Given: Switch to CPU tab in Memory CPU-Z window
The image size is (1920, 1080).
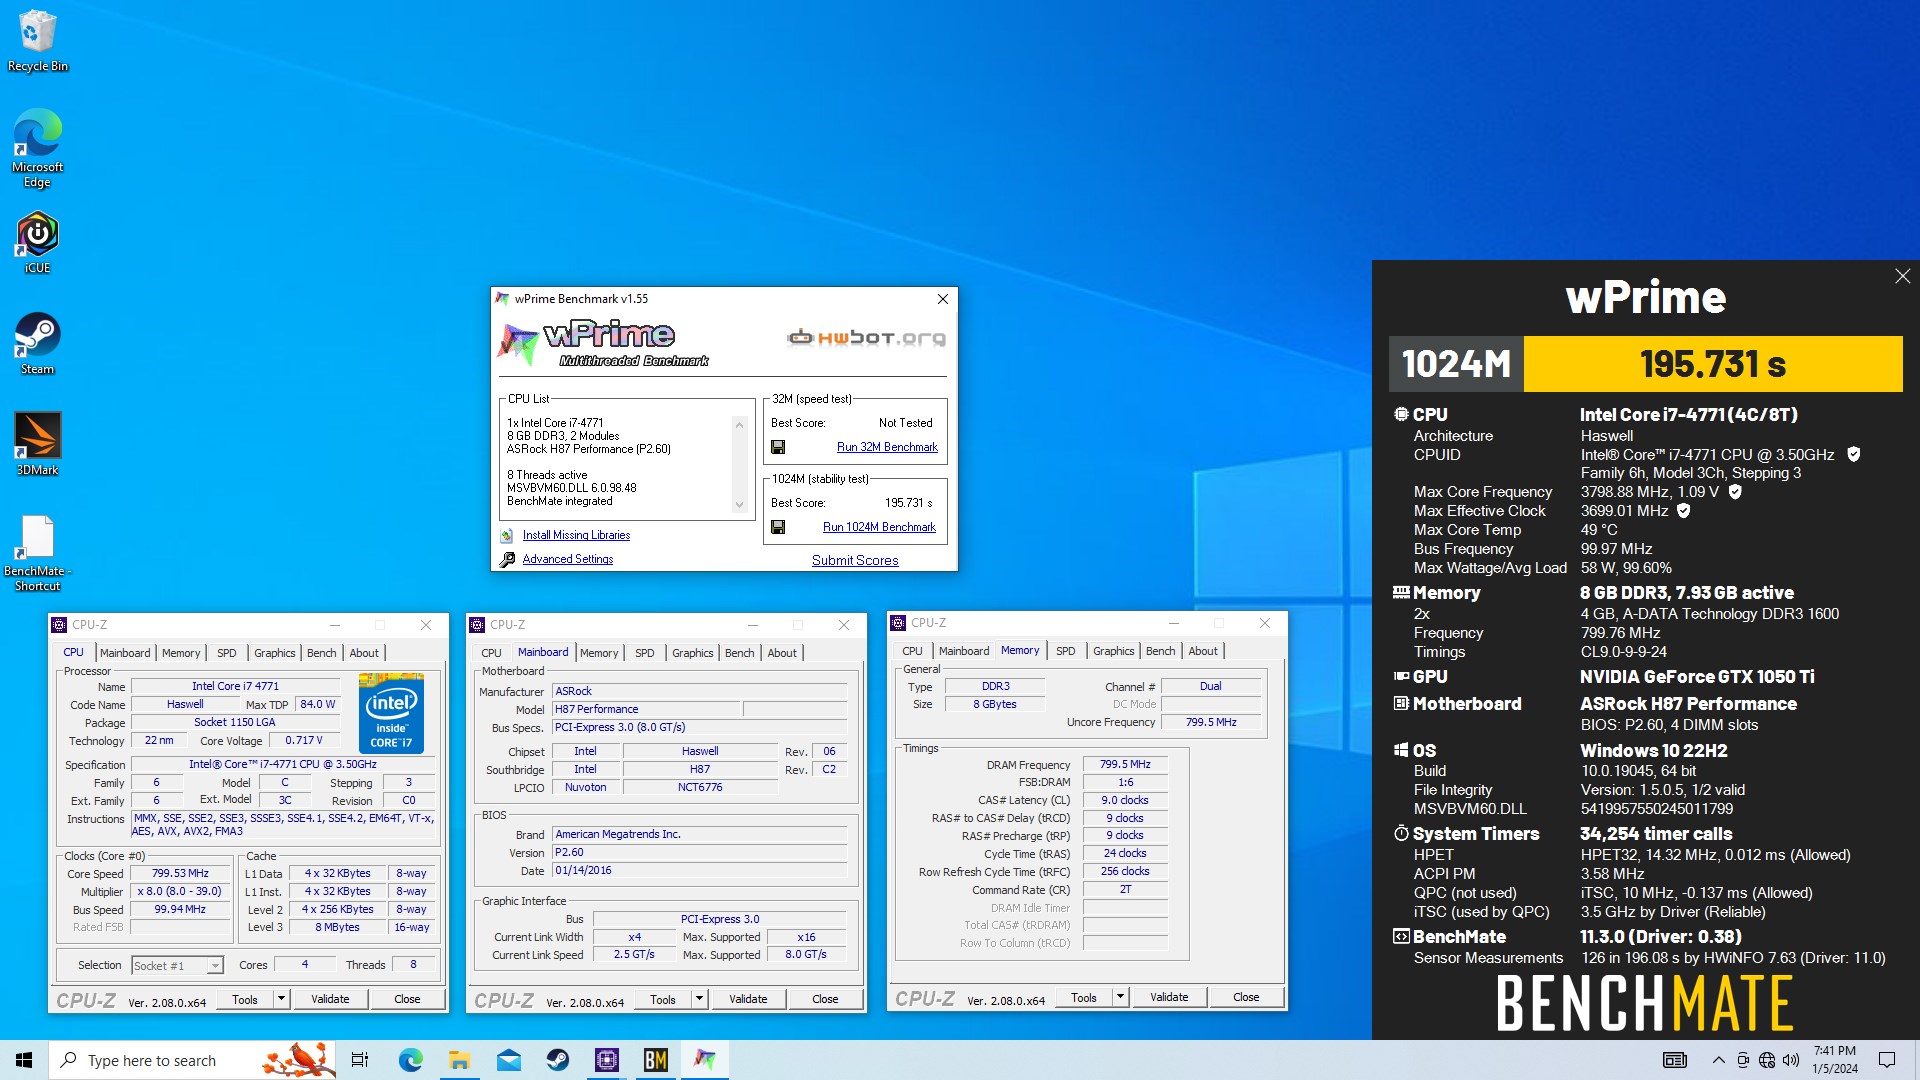Looking at the screenshot, I should pyautogui.click(x=912, y=651).
